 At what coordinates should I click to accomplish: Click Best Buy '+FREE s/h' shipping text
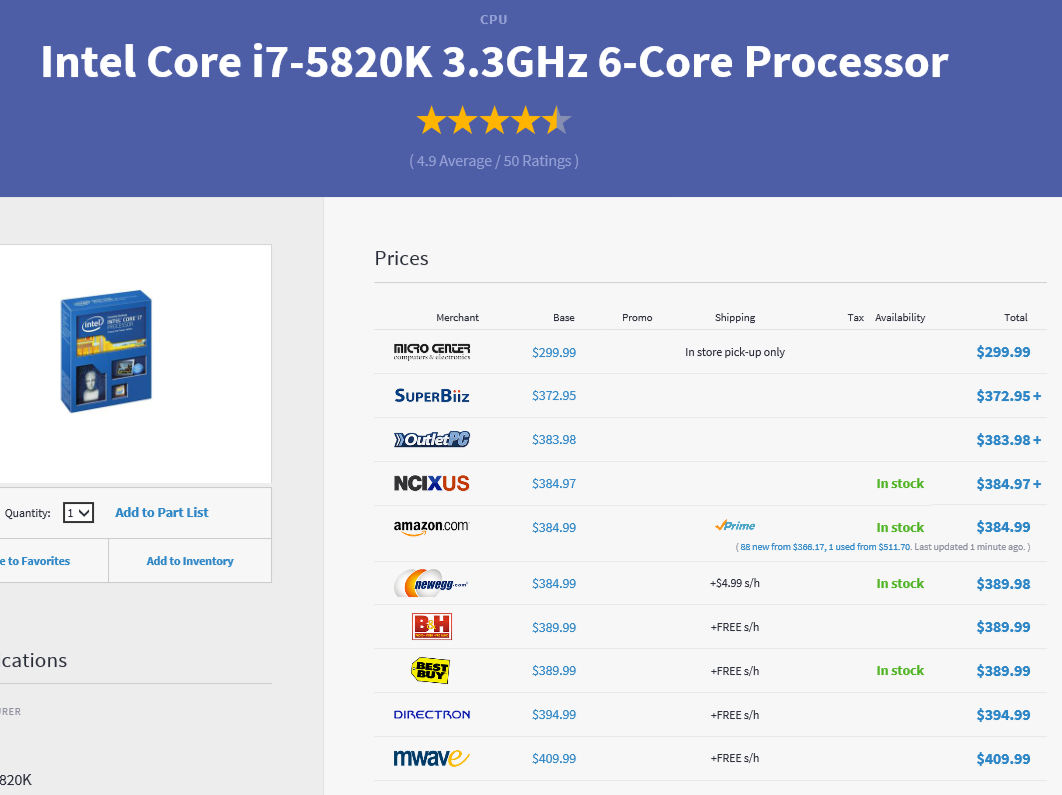[x=735, y=671]
